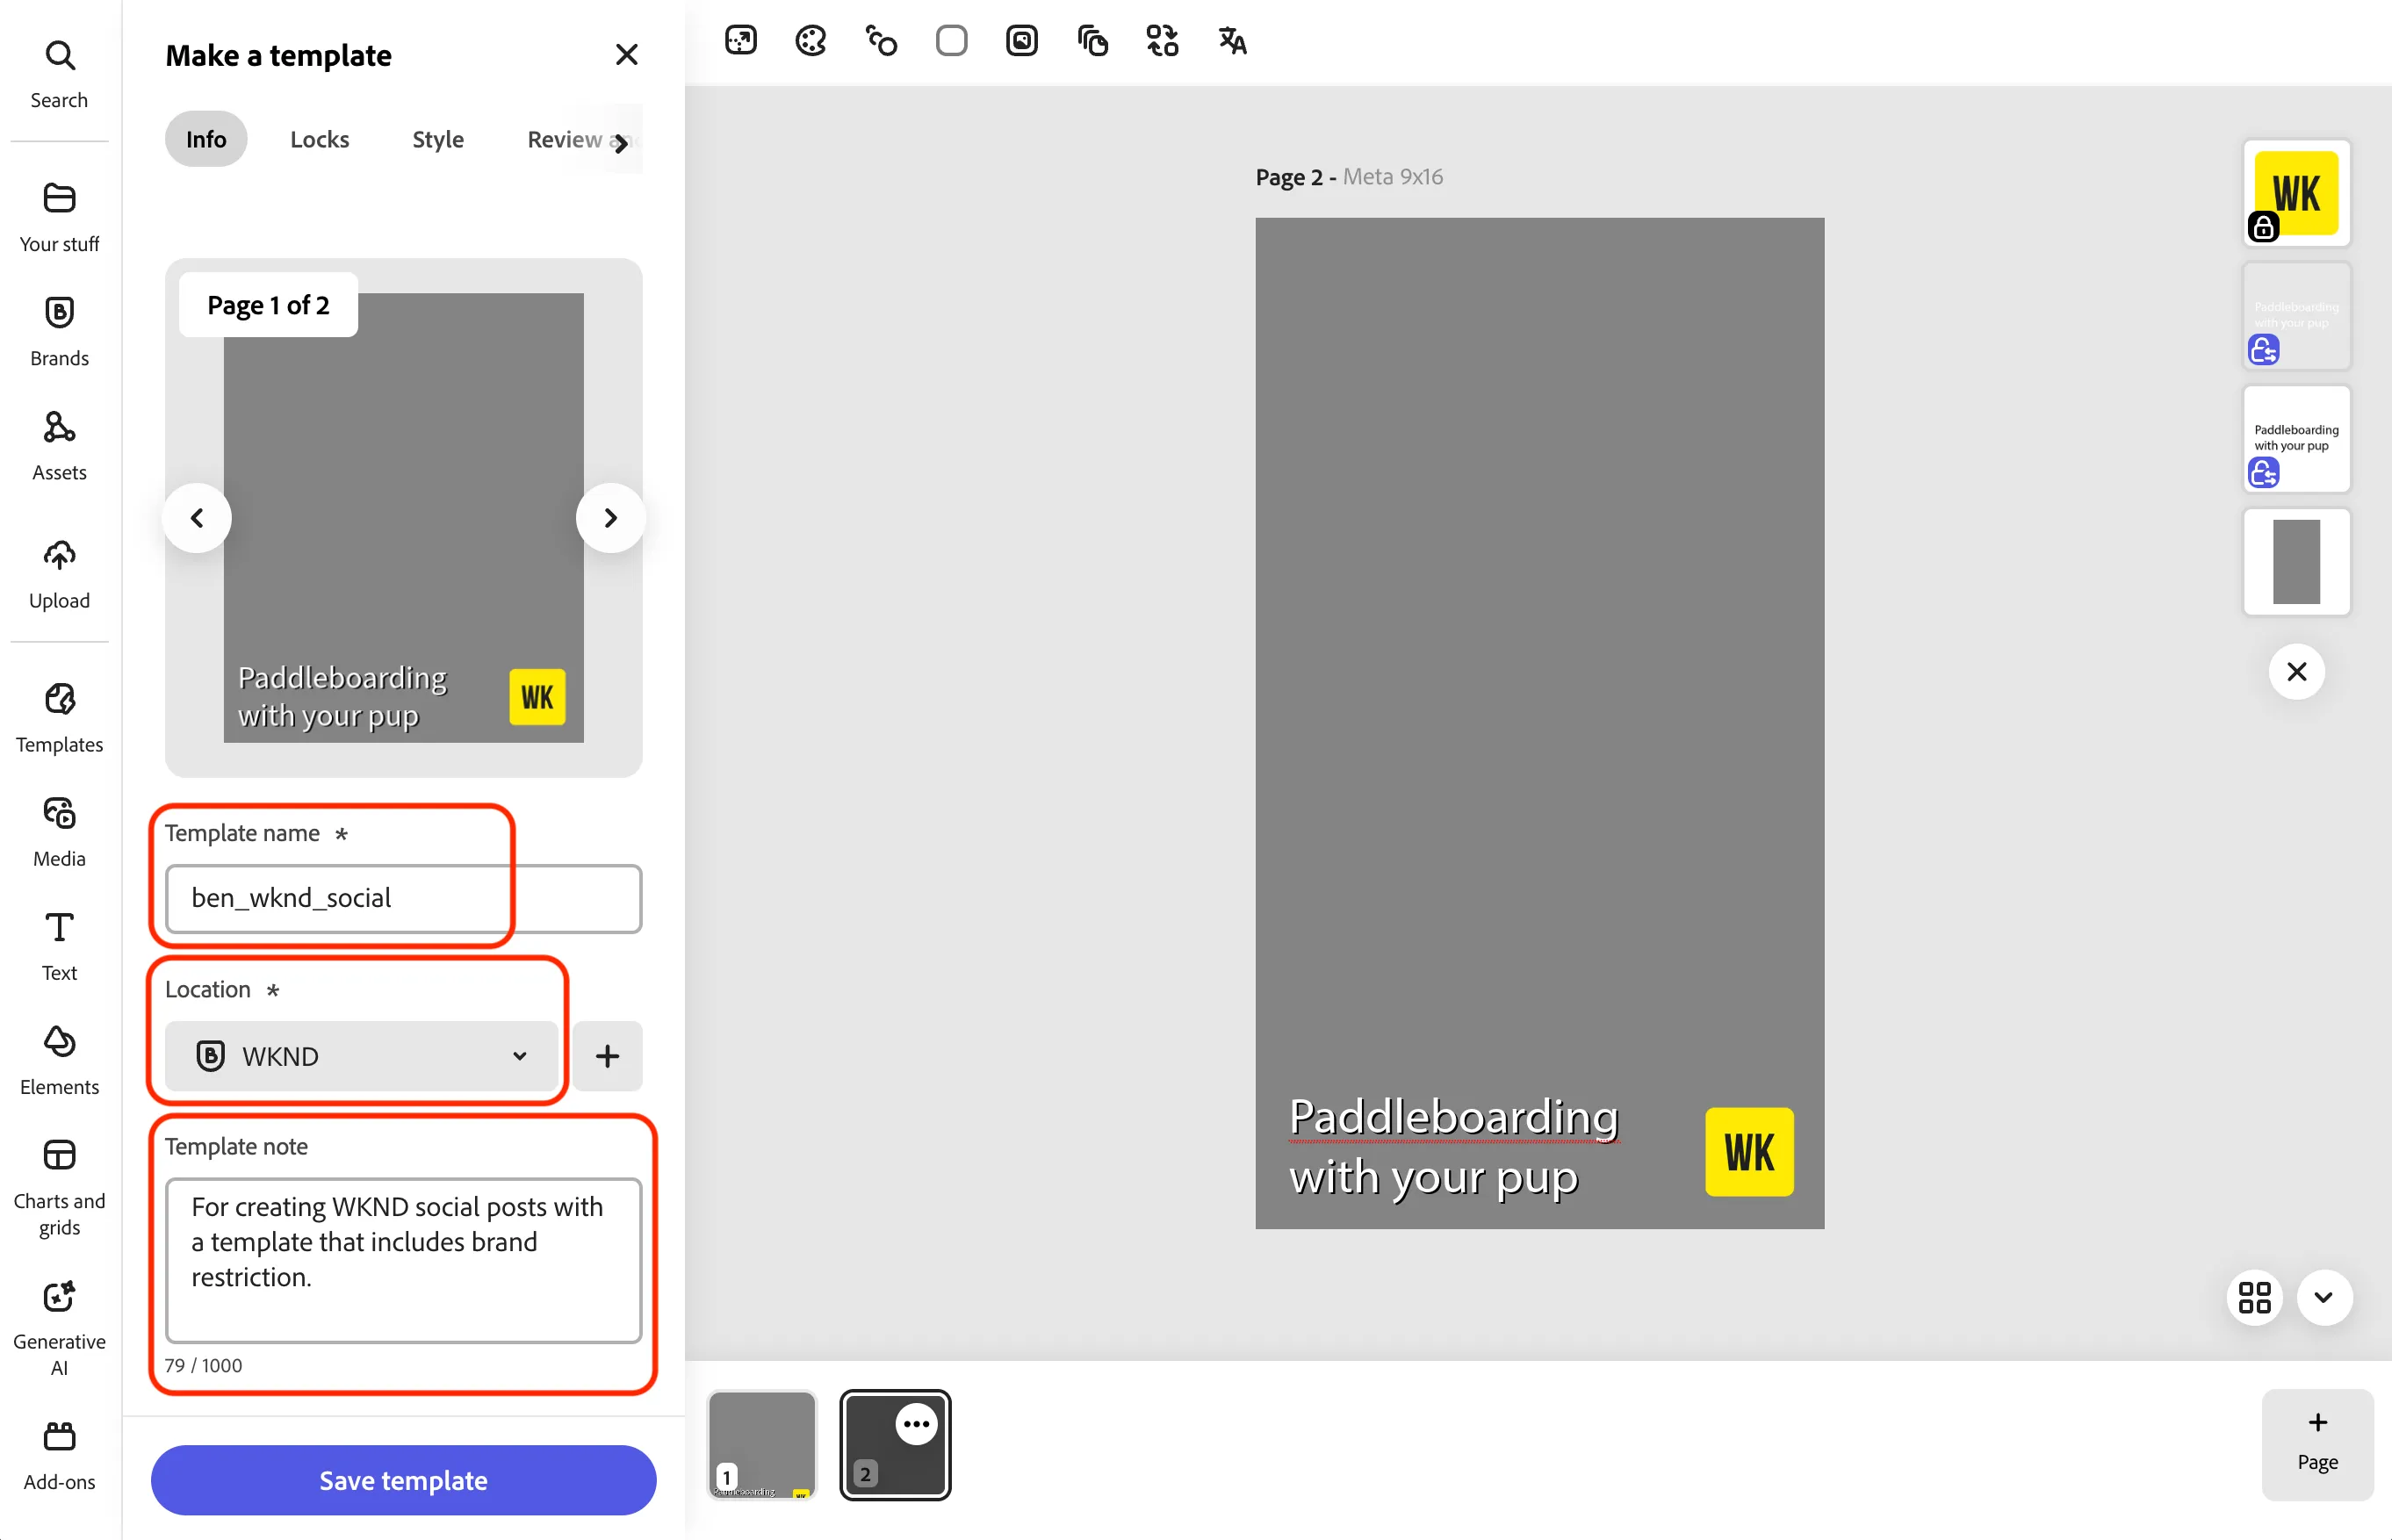Open the grid view of pages
Screen dimensions: 2392x1540
click(2254, 1297)
